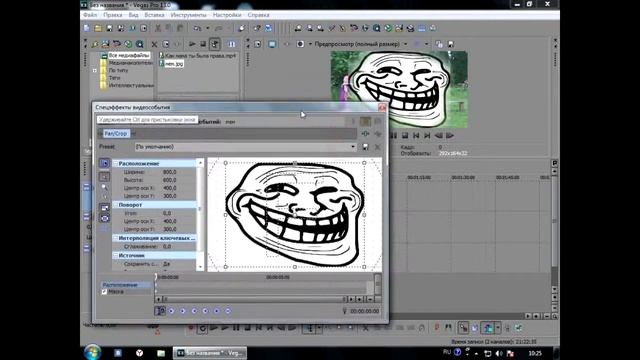Open the Undo history dropdown arrow
The width and height of the screenshot is (640, 360).
click(x=207, y=28)
